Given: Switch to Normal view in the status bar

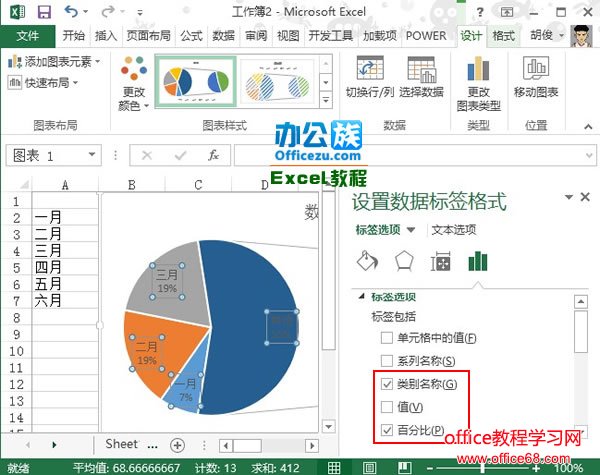Looking at the screenshot, I should click(334, 468).
